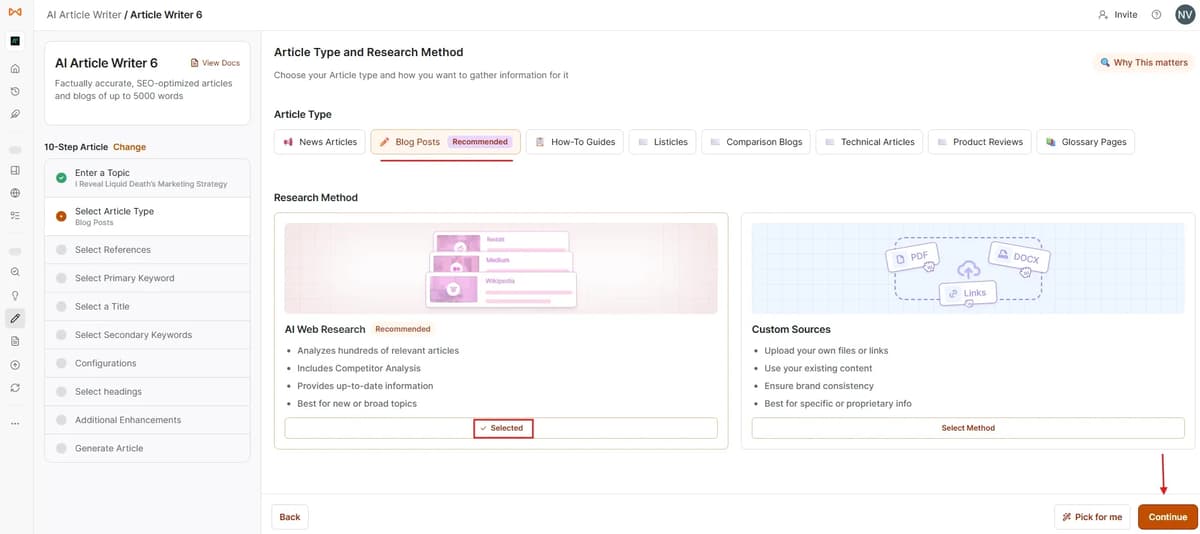Click the Recommended badge beside AI Web Research
Image resolution: width=1200 pixels, height=534 pixels.
[x=403, y=329]
